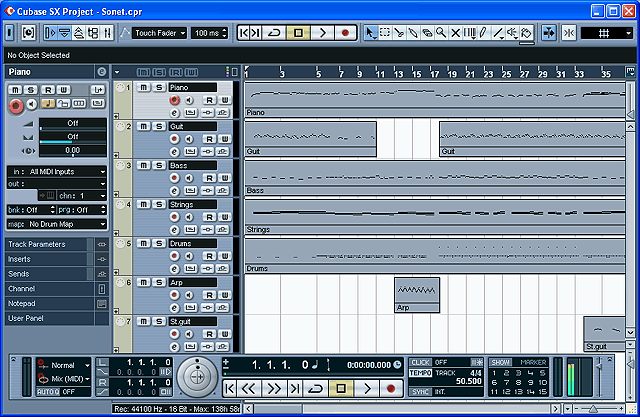Select the Zoom magnifier tool
640x417 pixels.
click(441, 33)
